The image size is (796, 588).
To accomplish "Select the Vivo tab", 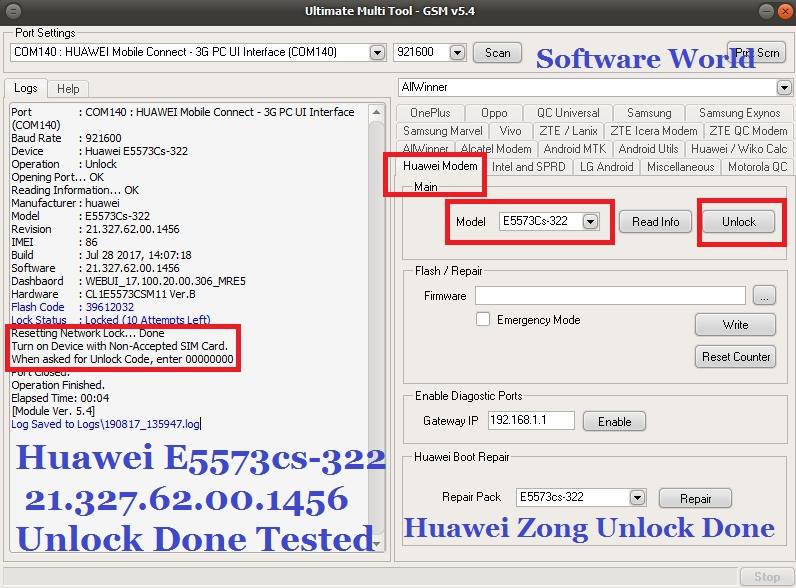I will [x=510, y=131].
